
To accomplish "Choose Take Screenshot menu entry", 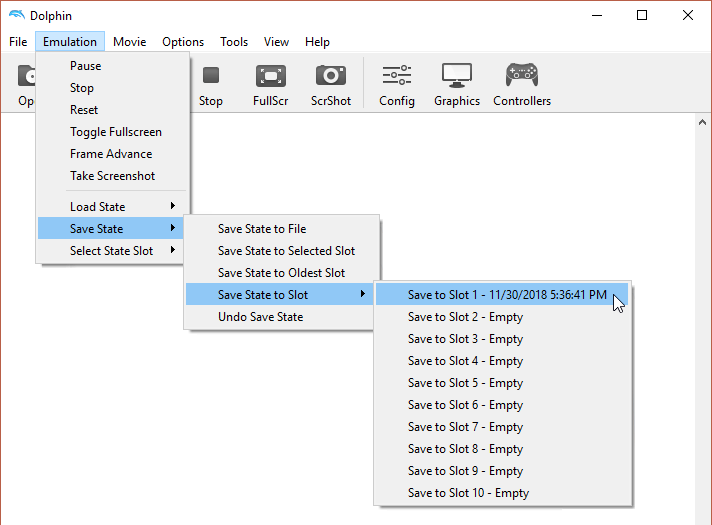I will click(x=113, y=176).
